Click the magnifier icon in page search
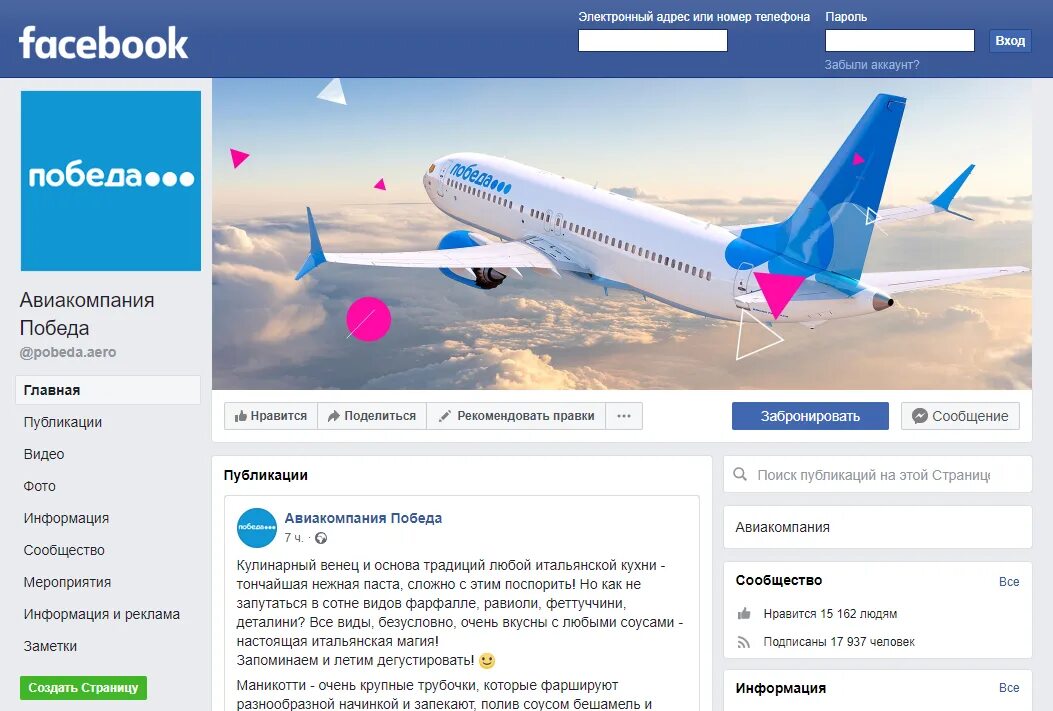1053x711 pixels. point(740,475)
